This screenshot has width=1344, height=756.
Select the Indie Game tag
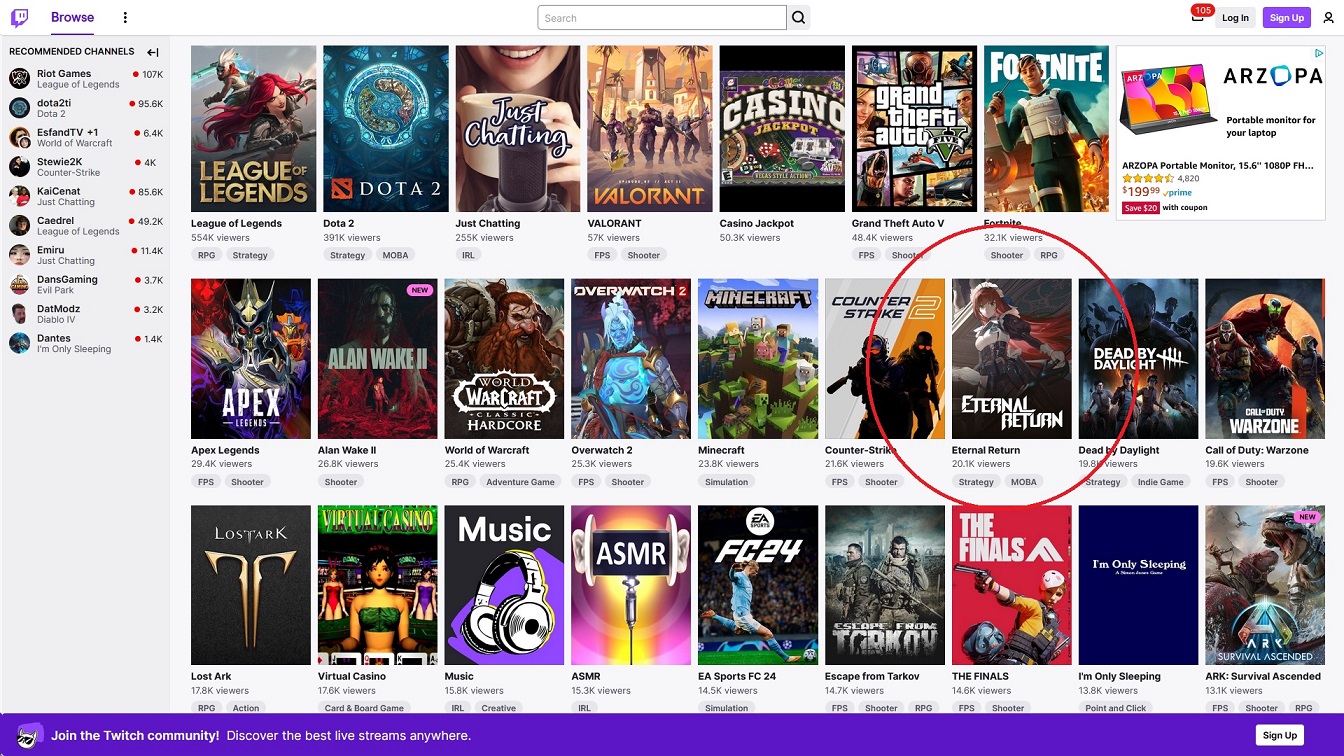tap(1160, 482)
